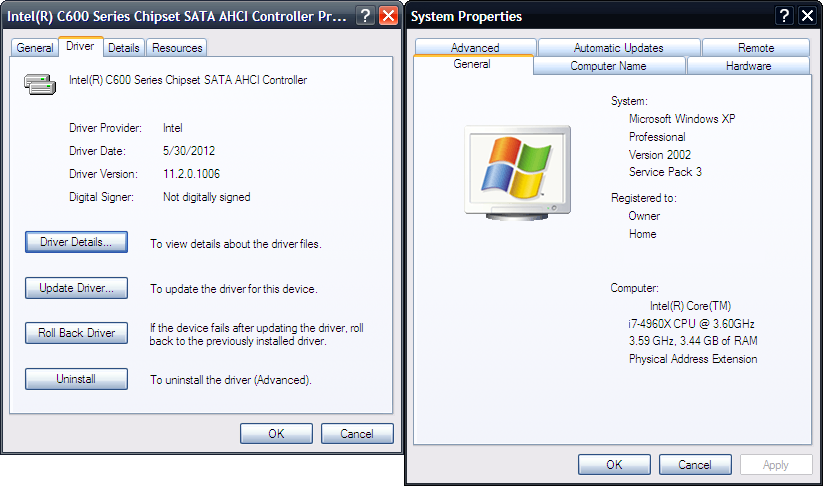Switch to the Remote tab

coord(756,48)
